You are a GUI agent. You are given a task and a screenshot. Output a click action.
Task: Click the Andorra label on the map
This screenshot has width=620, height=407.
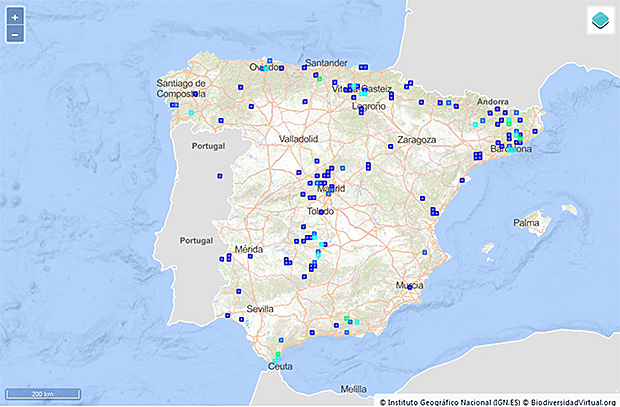492,102
